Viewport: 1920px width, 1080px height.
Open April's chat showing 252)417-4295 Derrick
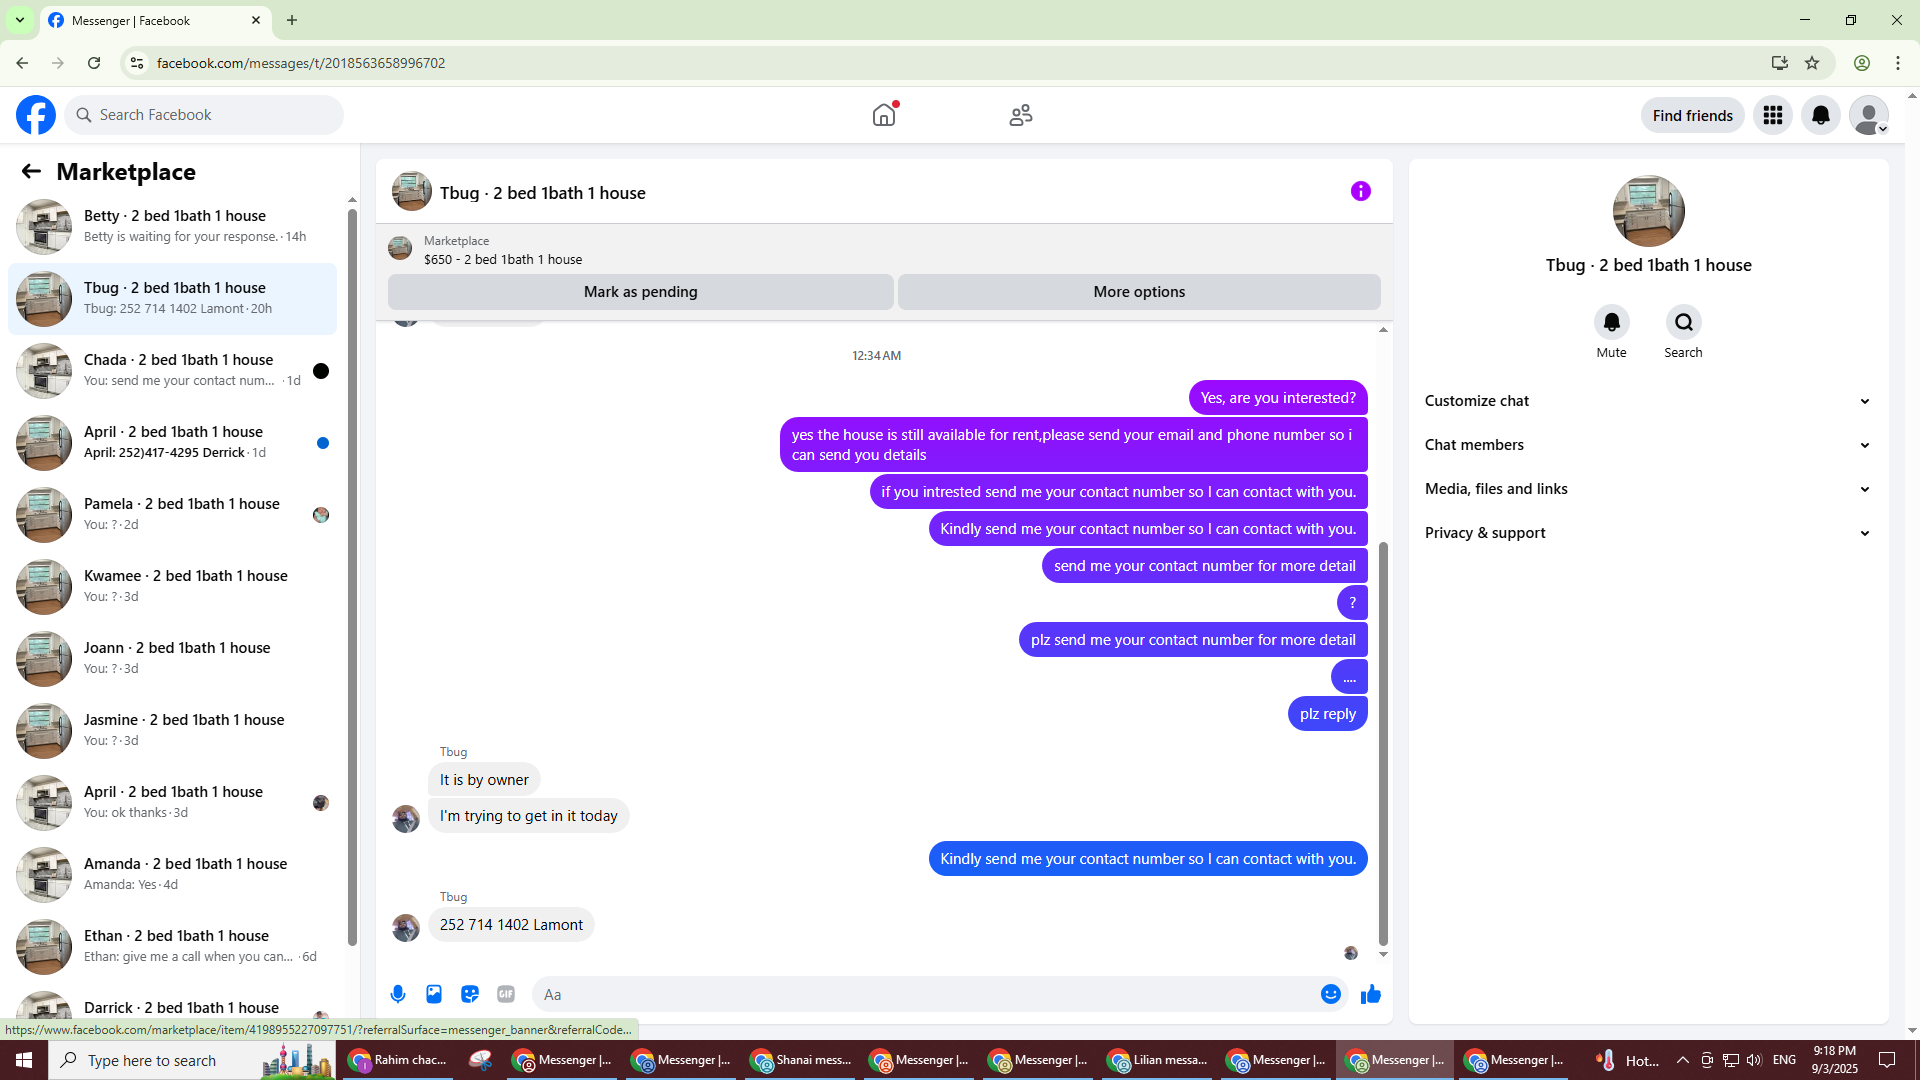coord(173,443)
